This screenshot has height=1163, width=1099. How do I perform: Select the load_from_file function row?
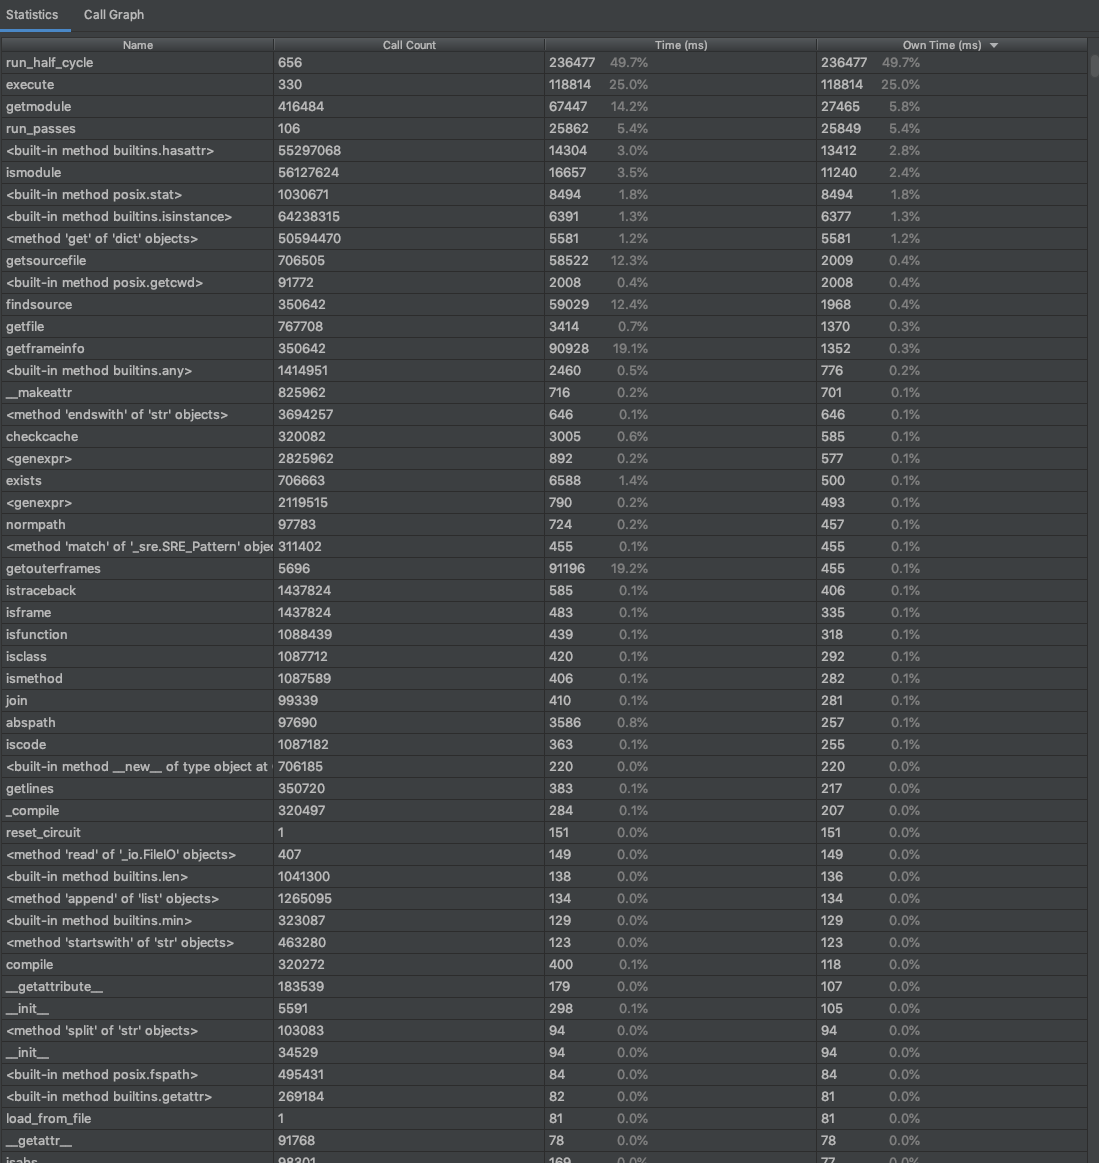[48, 1118]
